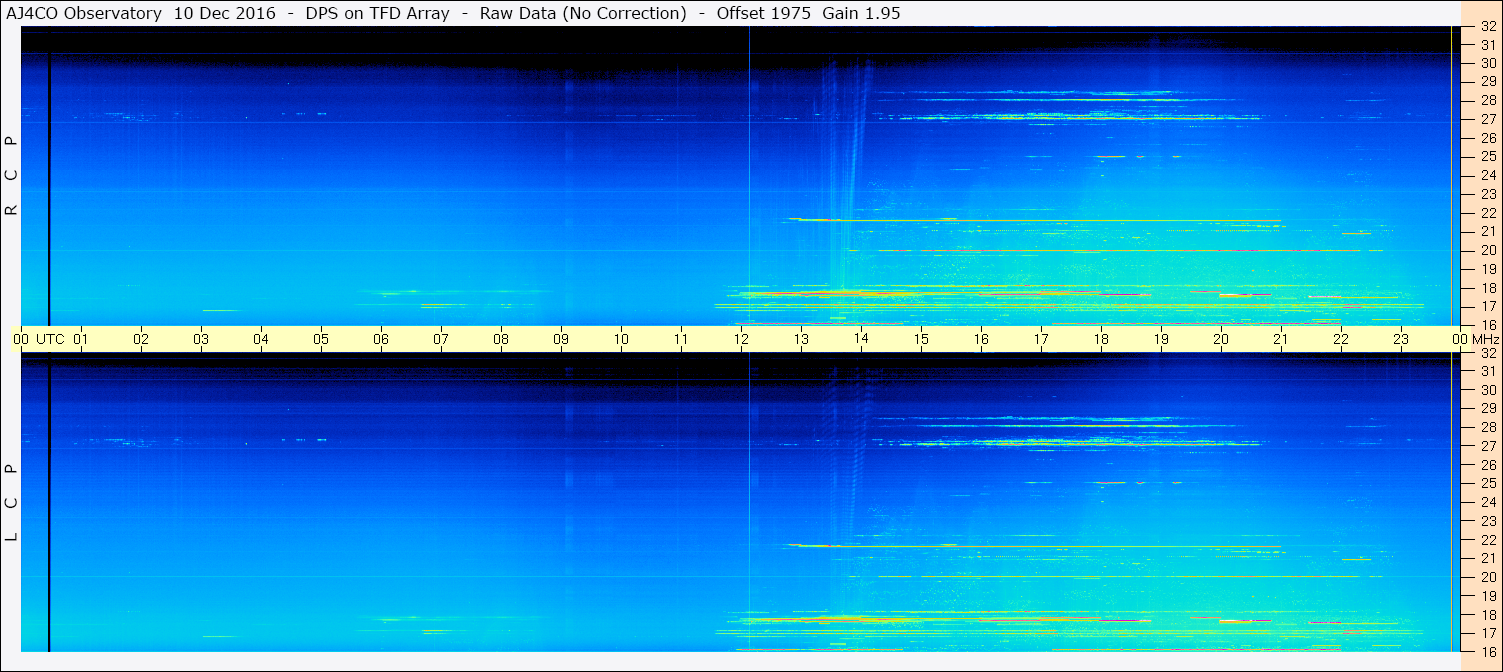Click 28 on the RCP frequency scale
The width and height of the screenshot is (1503, 672).
point(1488,100)
